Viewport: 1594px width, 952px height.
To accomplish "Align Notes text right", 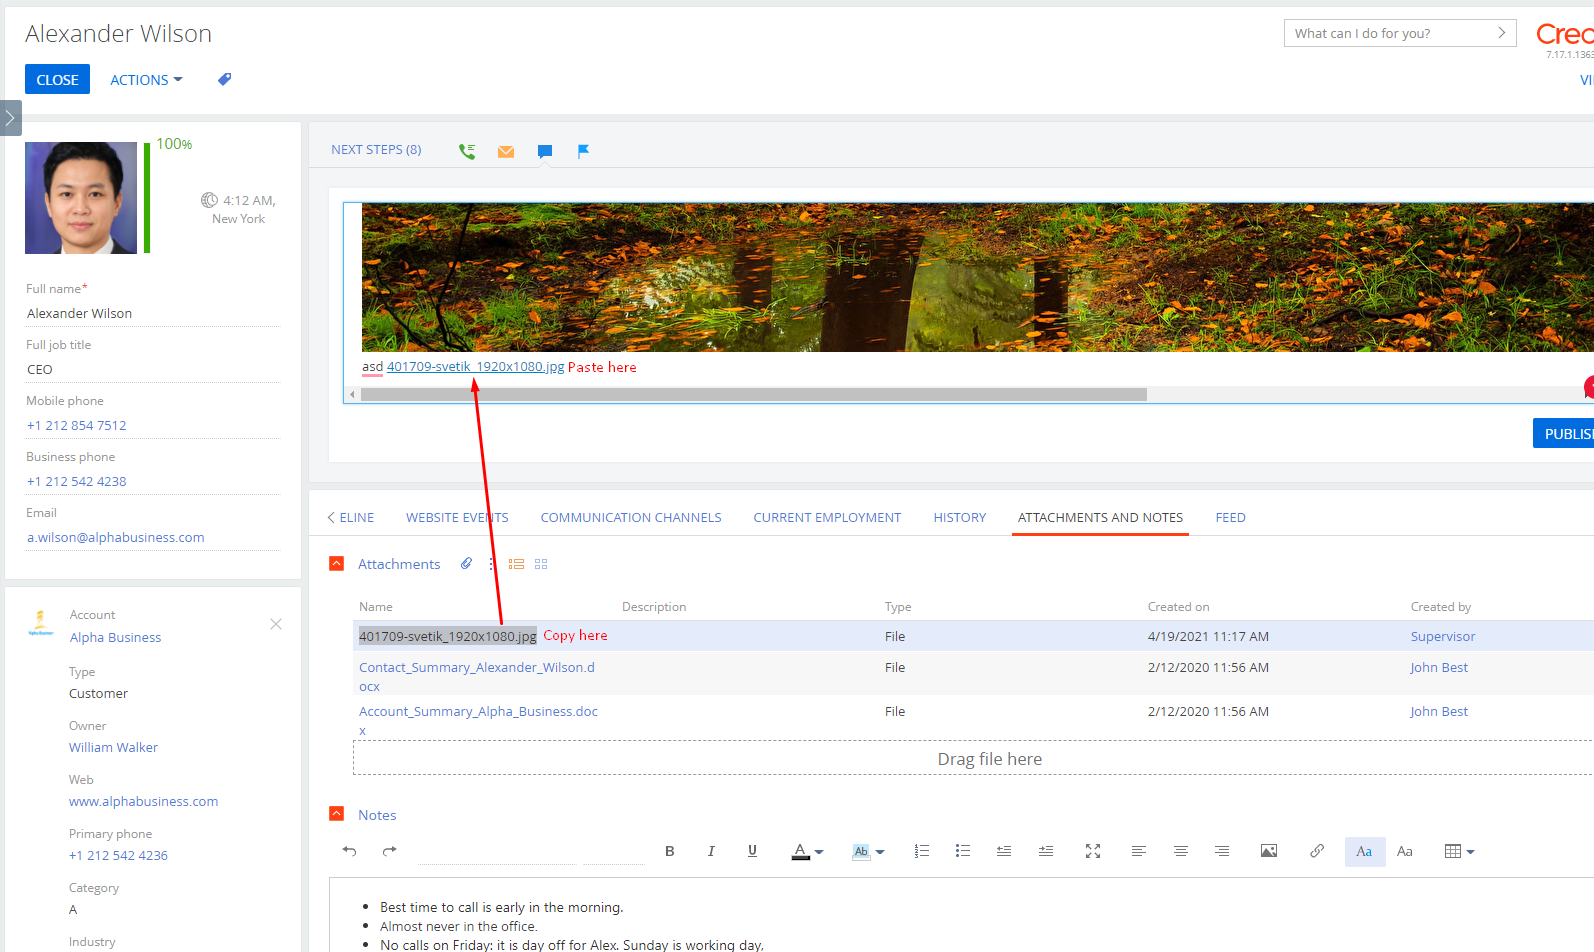I will click(1222, 851).
